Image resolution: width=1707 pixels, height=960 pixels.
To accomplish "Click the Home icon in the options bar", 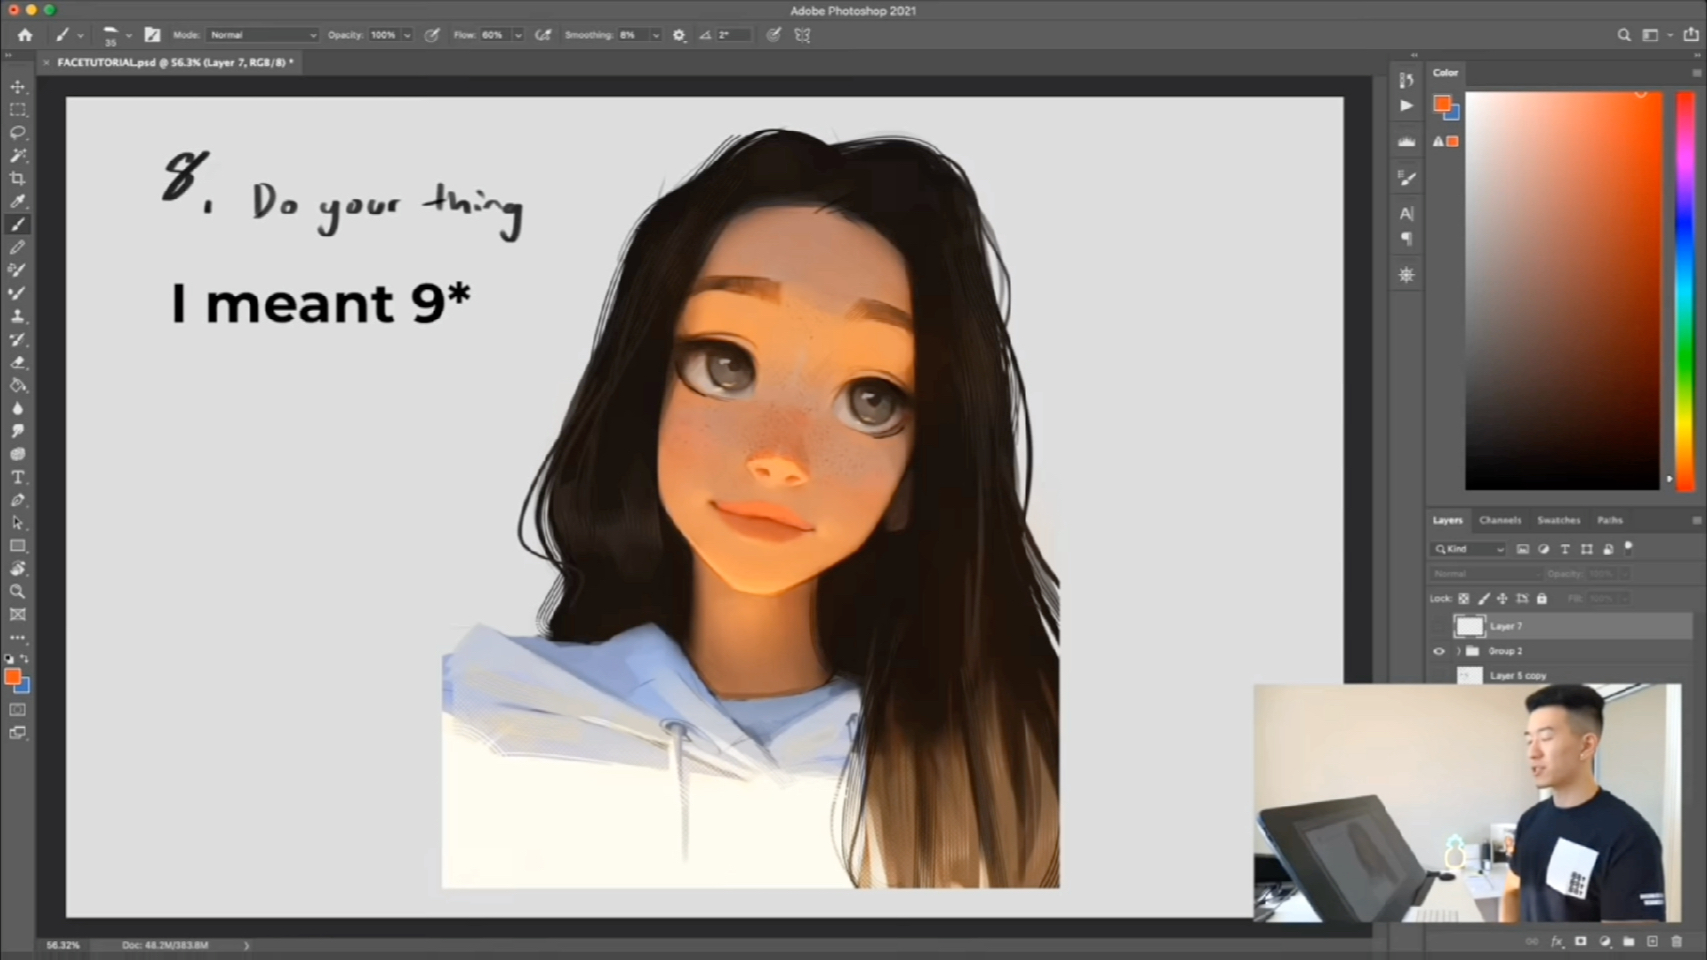I will click(x=25, y=35).
